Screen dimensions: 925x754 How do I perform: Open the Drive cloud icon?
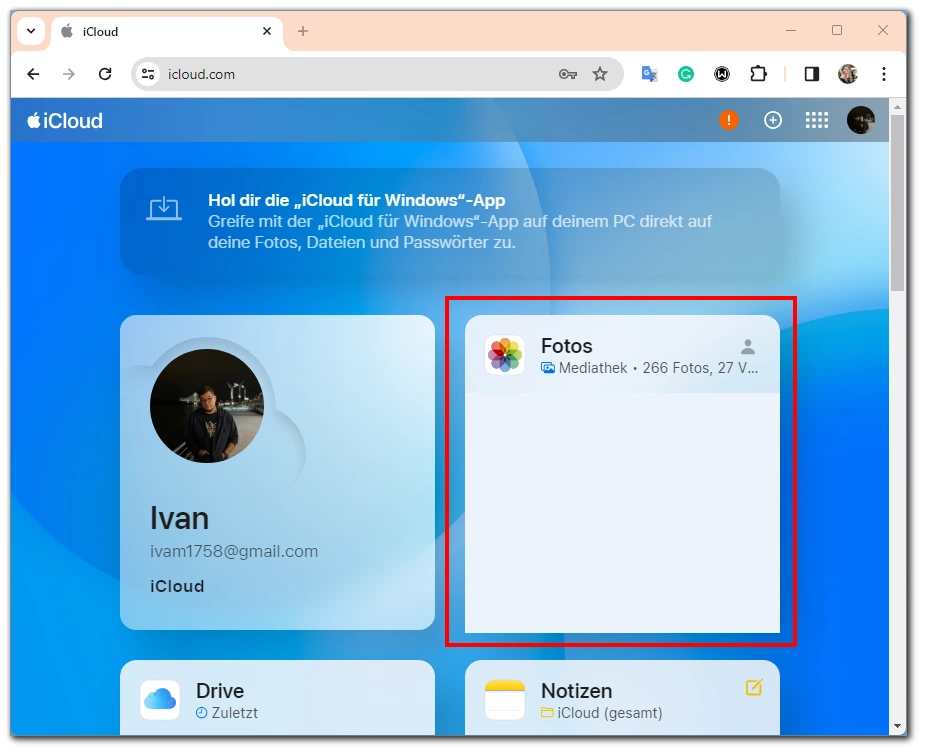click(160, 700)
